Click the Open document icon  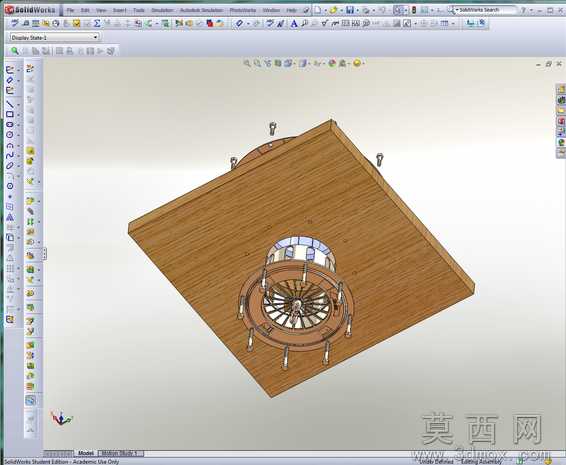[333, 10]
